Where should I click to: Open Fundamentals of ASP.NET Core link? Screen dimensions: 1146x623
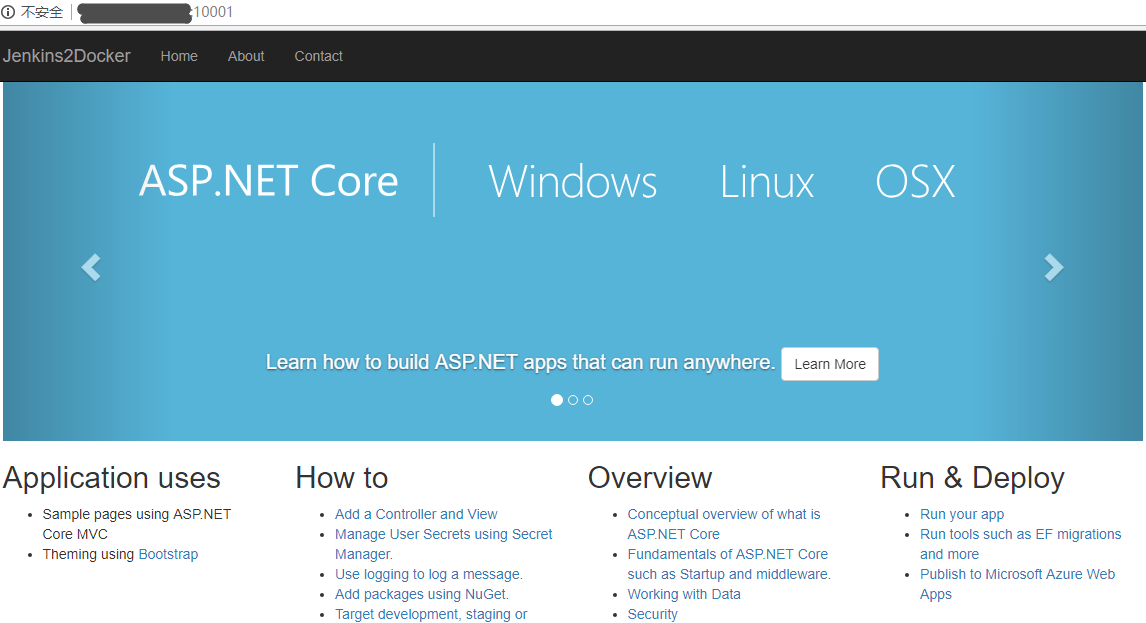[729, 564]
